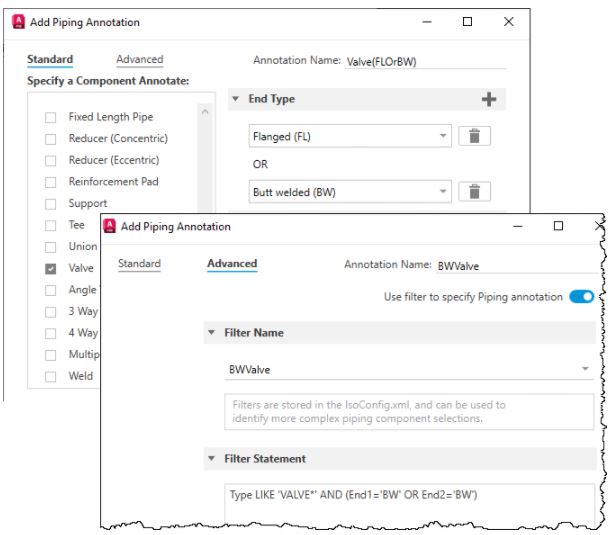Add a new End Type condition
Screen dimensions: 613x535
pyautogui.click(x=489, y=99)
